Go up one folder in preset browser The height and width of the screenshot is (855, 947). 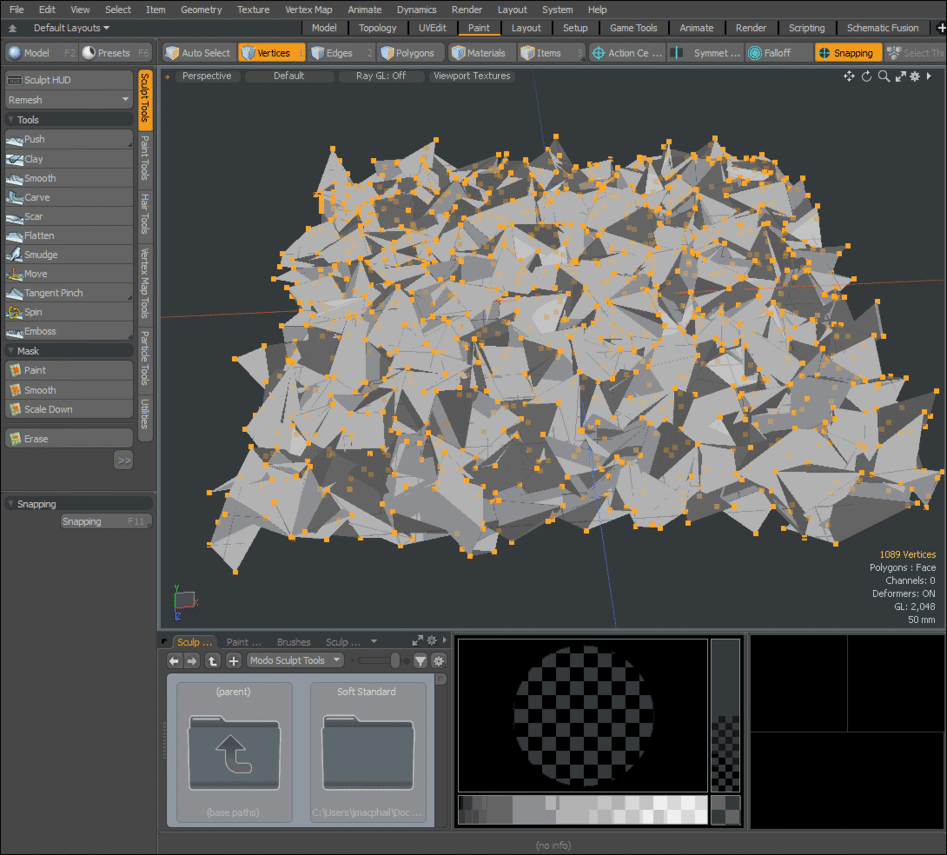[x=212, y=660]
